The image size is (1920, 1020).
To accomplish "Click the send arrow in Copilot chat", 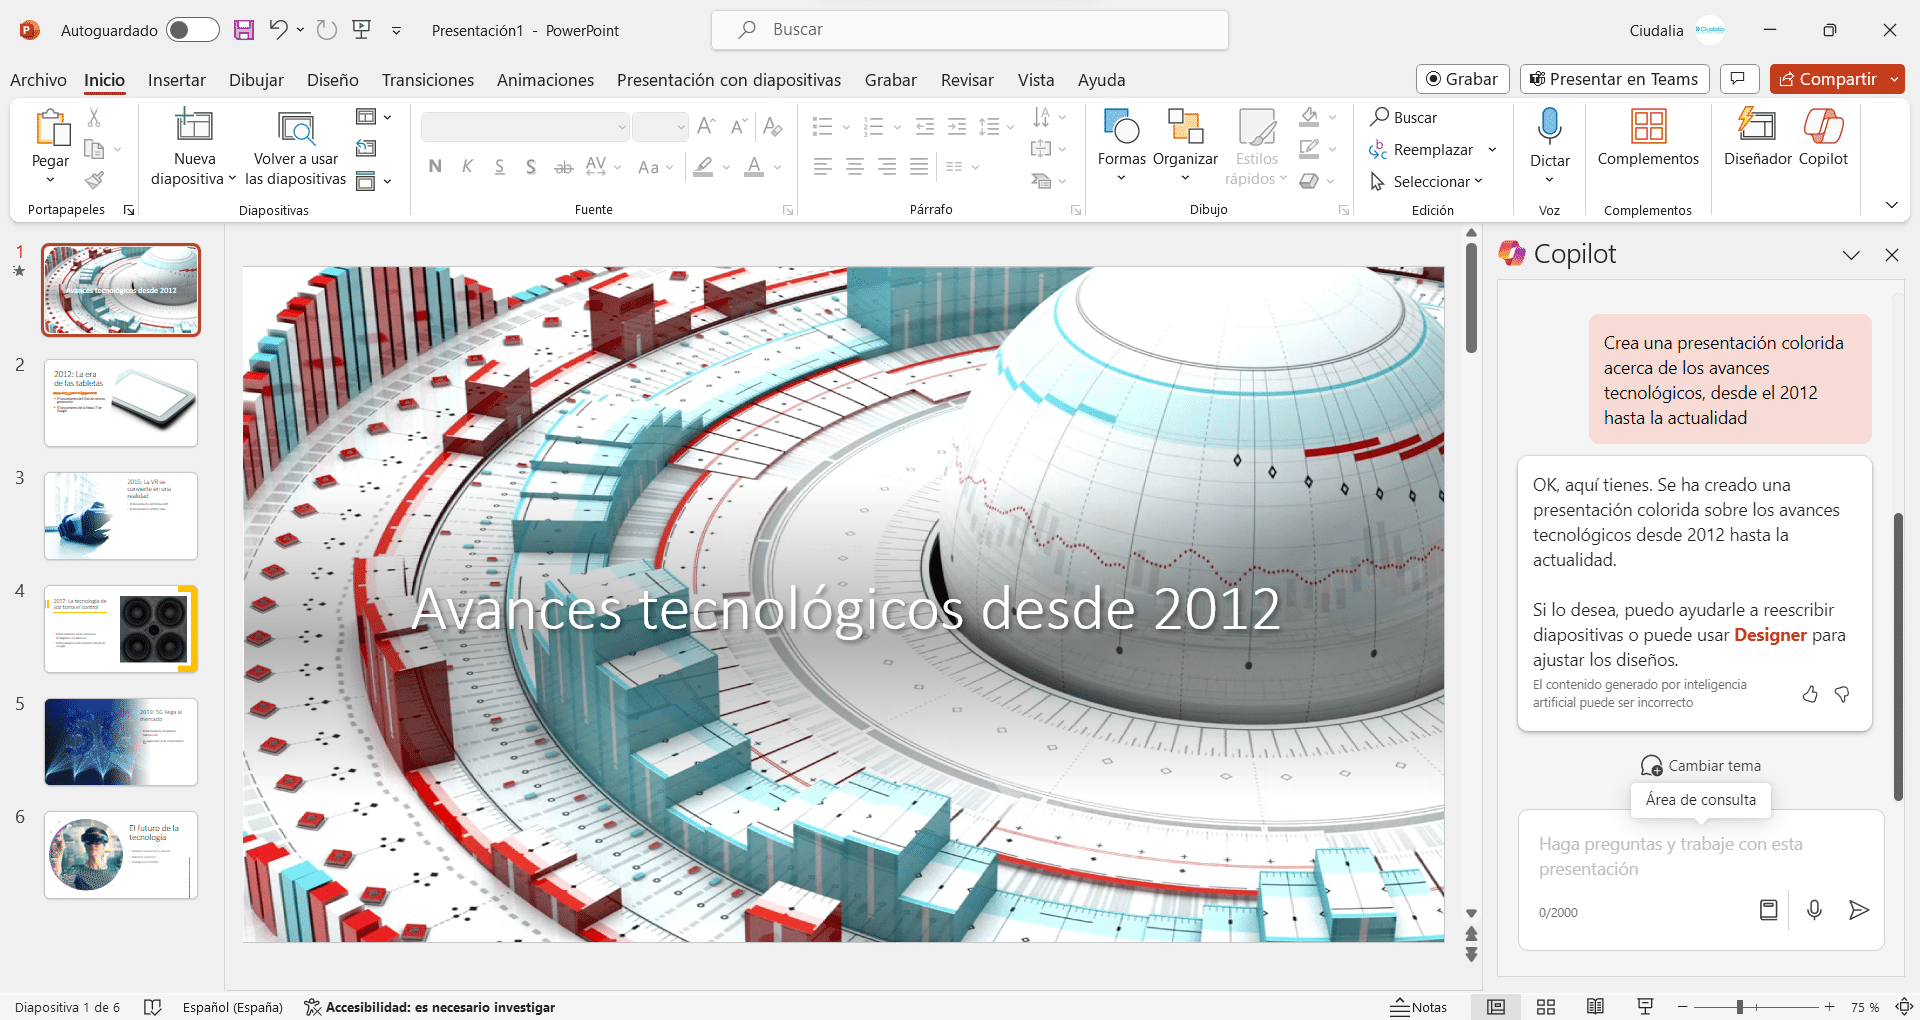I will click(1858, 910).
